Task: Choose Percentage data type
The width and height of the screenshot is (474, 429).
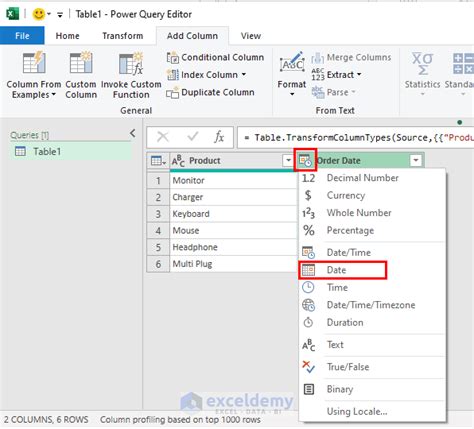Action: [372, 230]
